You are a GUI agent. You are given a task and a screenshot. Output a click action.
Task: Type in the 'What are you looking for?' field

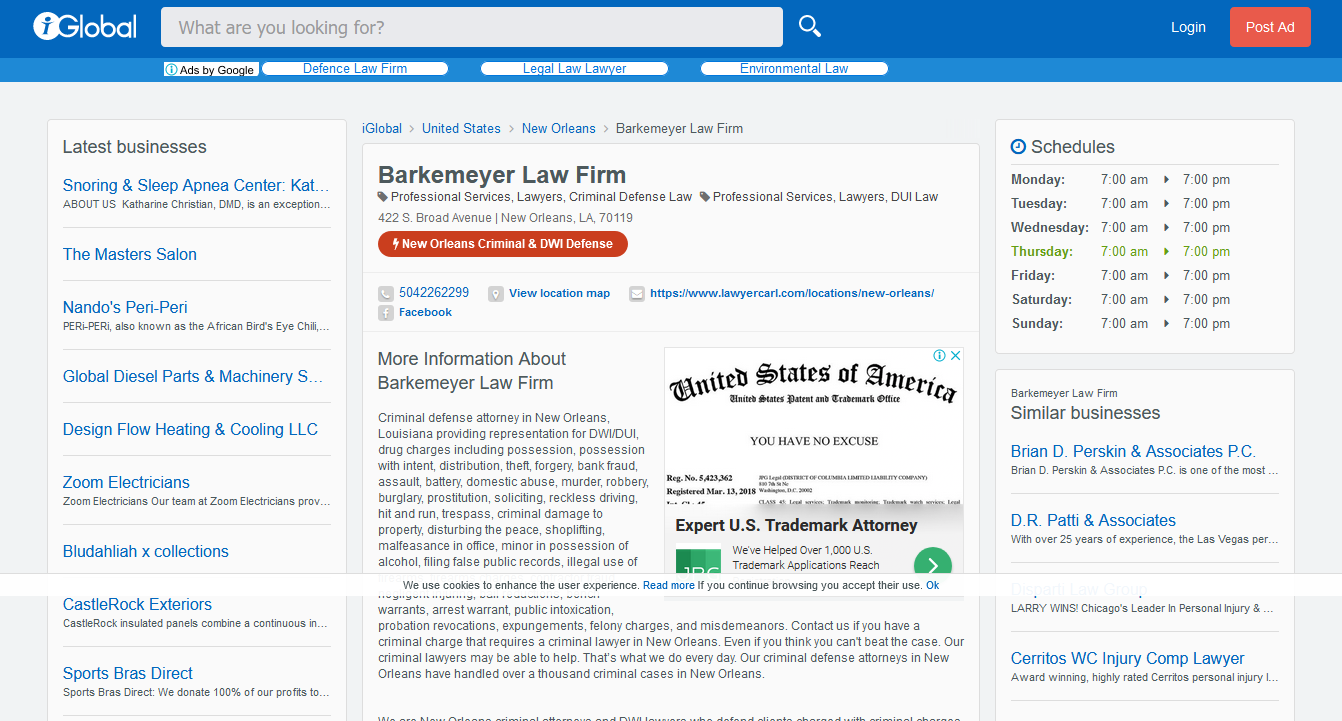(471, 27)
